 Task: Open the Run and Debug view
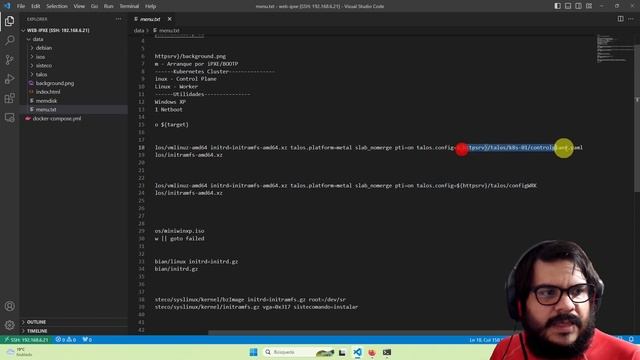click(9, 79)
